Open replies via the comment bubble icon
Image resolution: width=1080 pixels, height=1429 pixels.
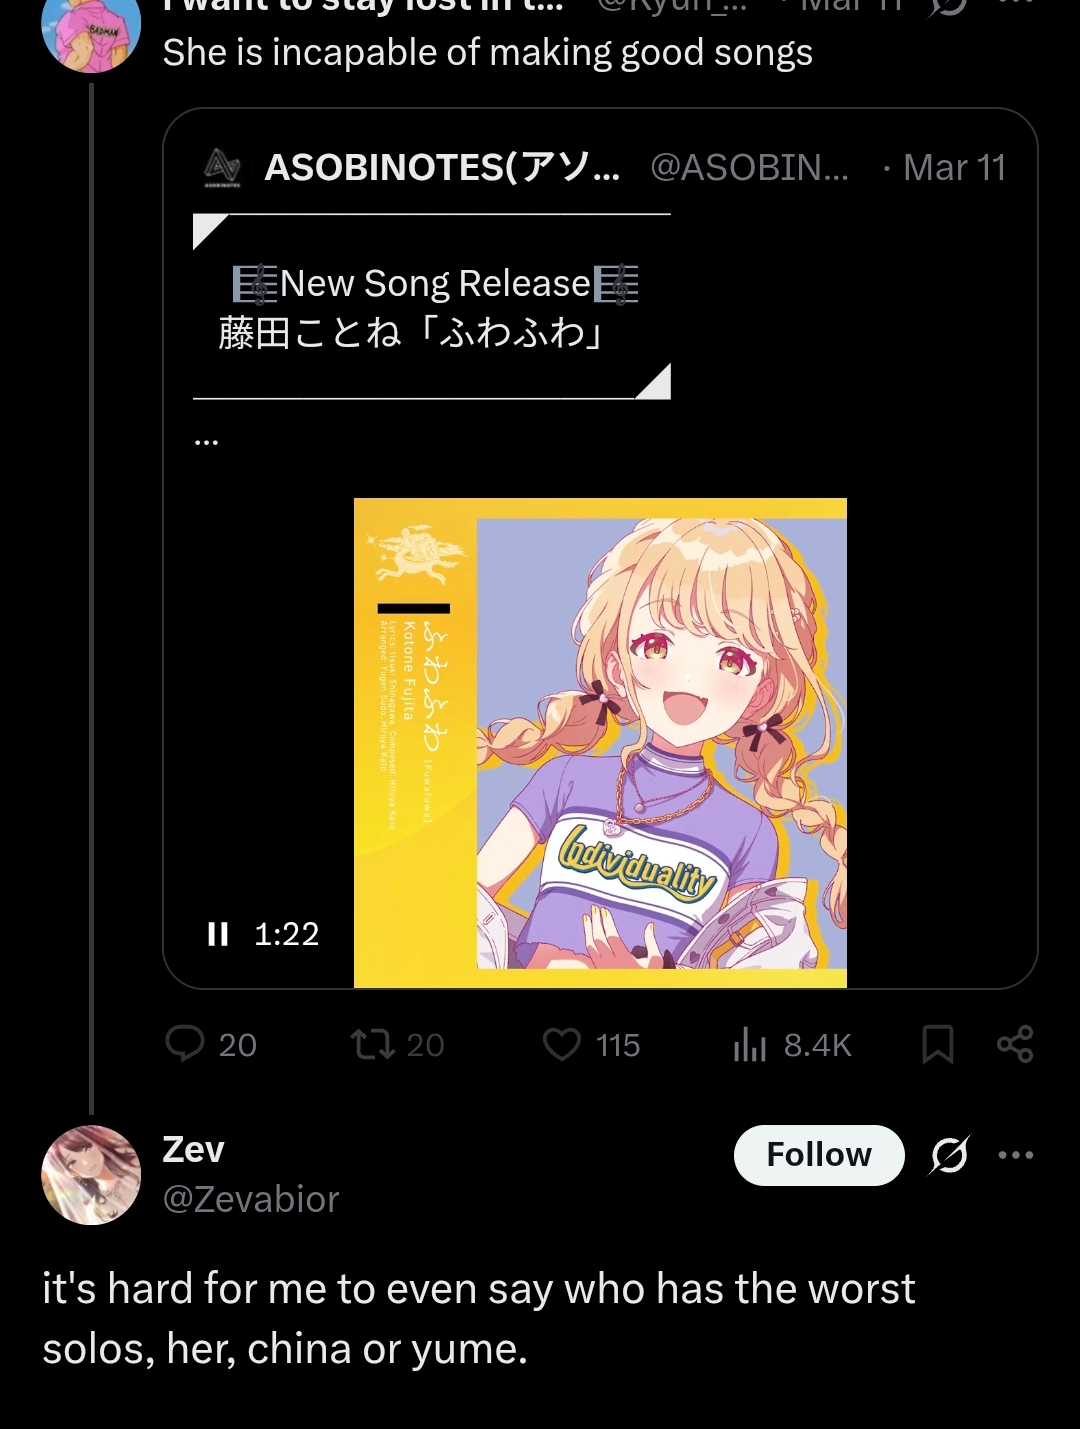pos(185,1044)
